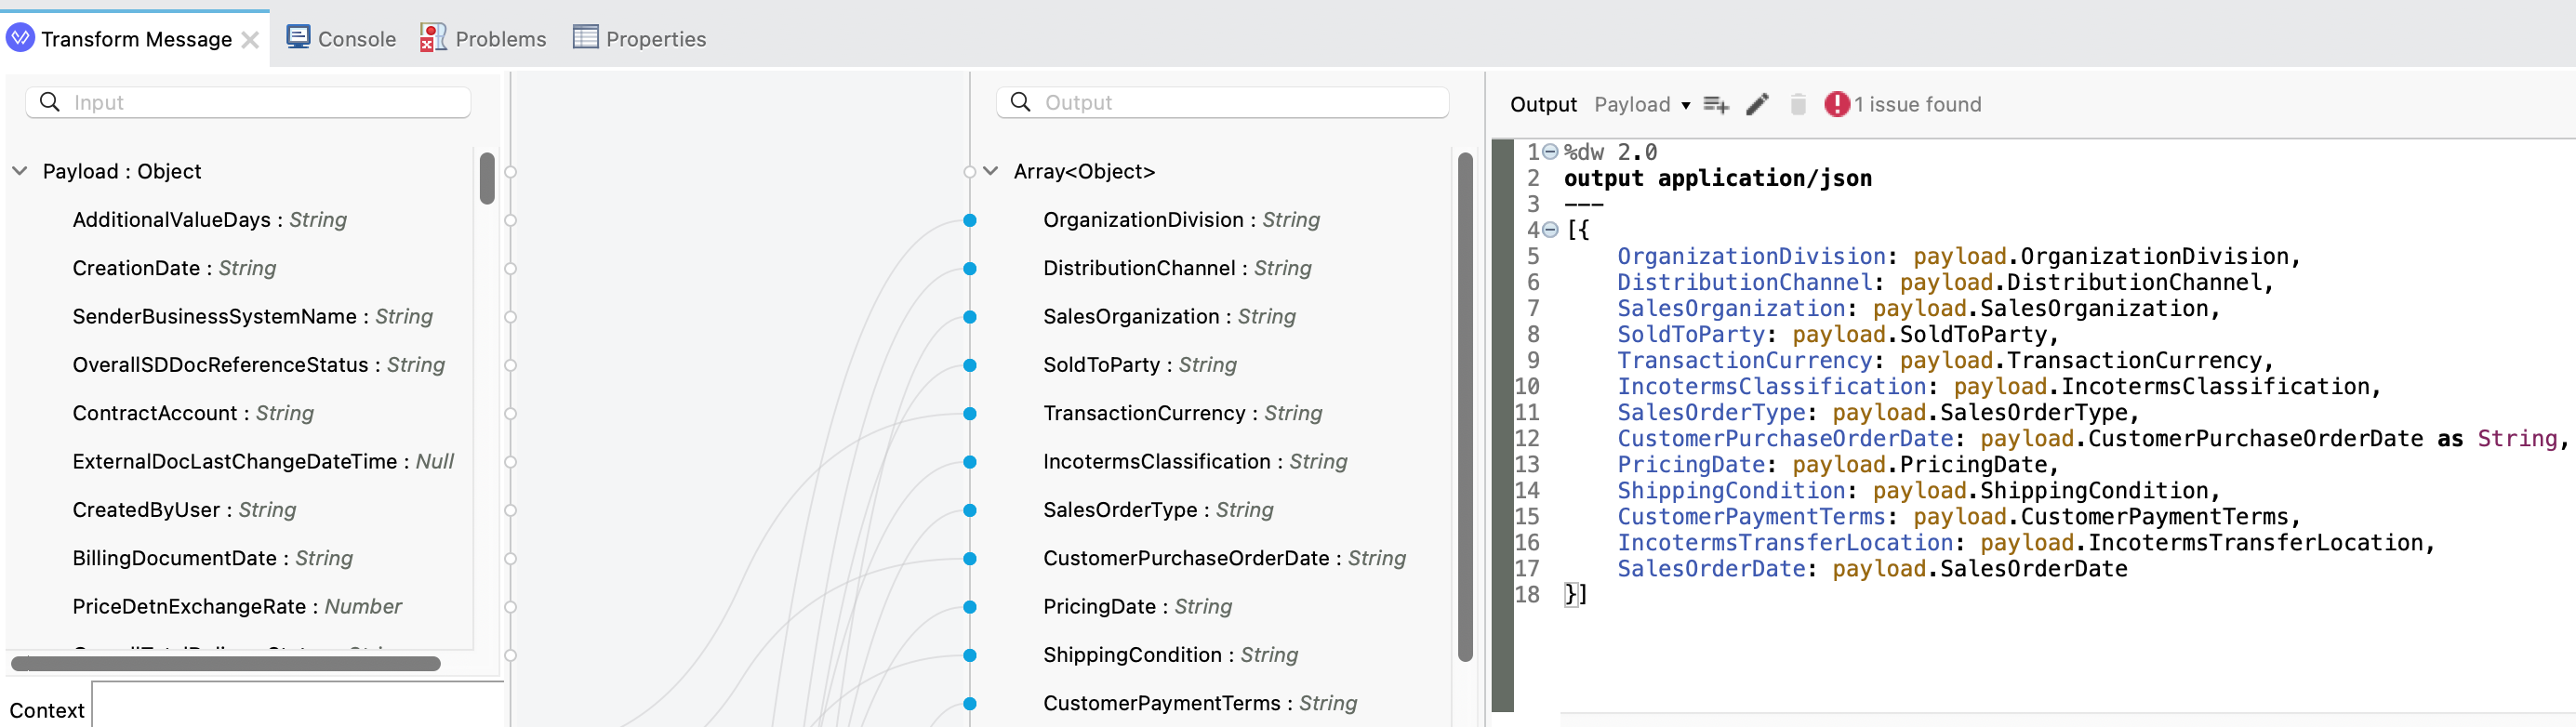Screen dimensions: 2576x727
Task: Select SalesOrganization output field
Action: (x=1169, y=316)
